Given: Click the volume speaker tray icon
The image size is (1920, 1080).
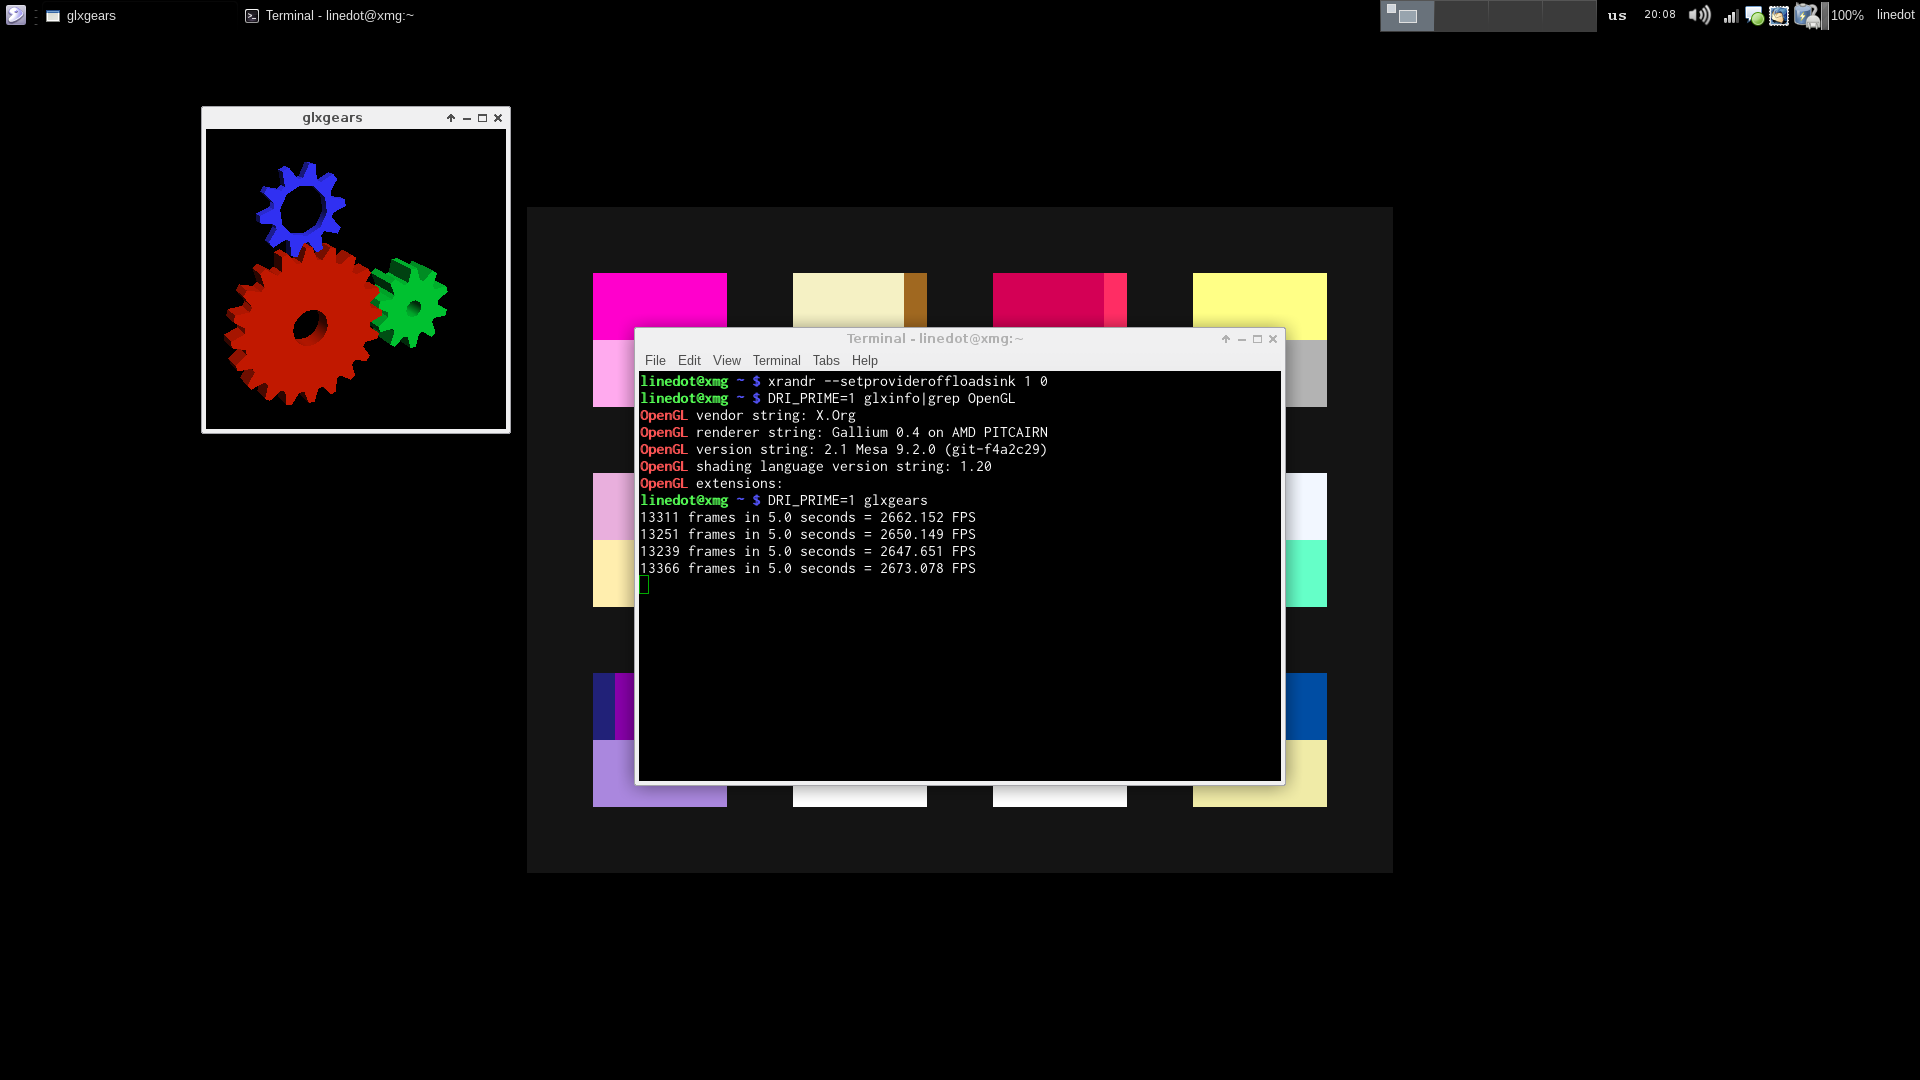Looking at the screenshot, I should pyautogui.click(x=1699, y=15).
